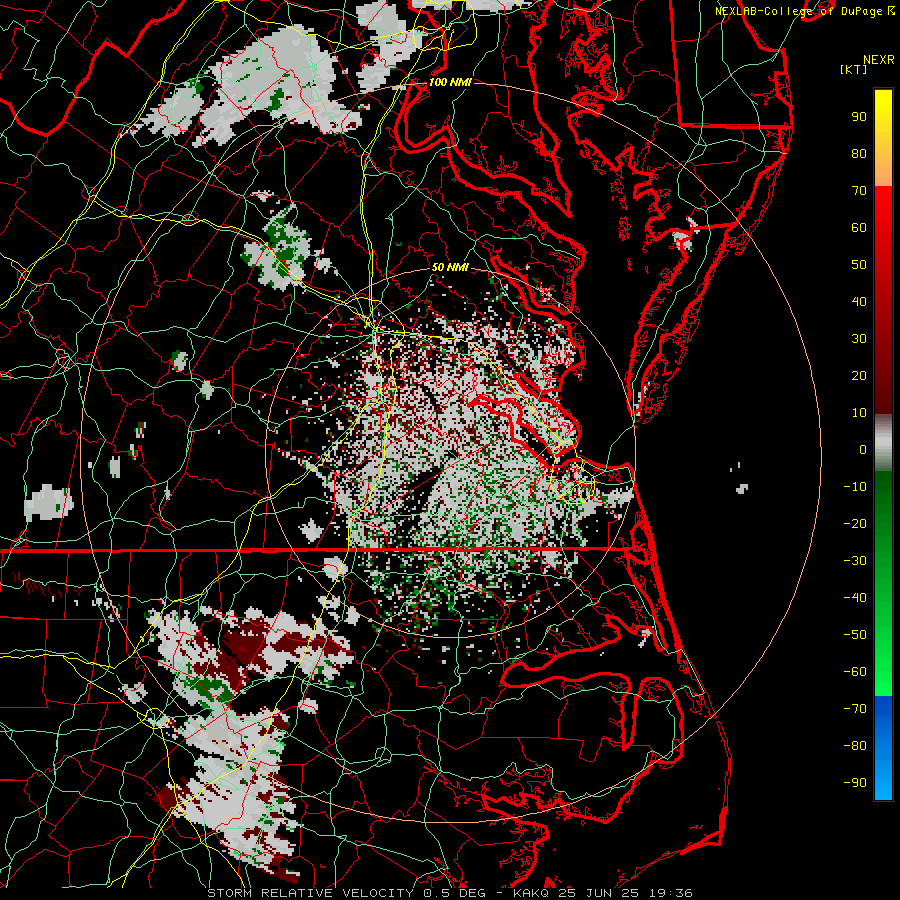
Task: Click the 50 NMI range ring label
Action: 450,267
